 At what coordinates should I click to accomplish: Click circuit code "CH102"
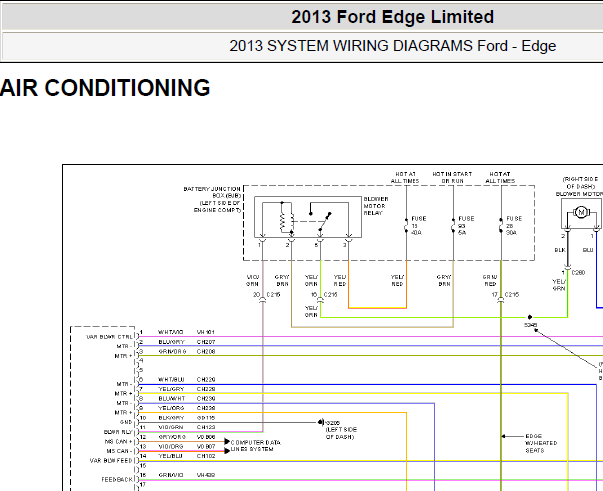(206, 456)
